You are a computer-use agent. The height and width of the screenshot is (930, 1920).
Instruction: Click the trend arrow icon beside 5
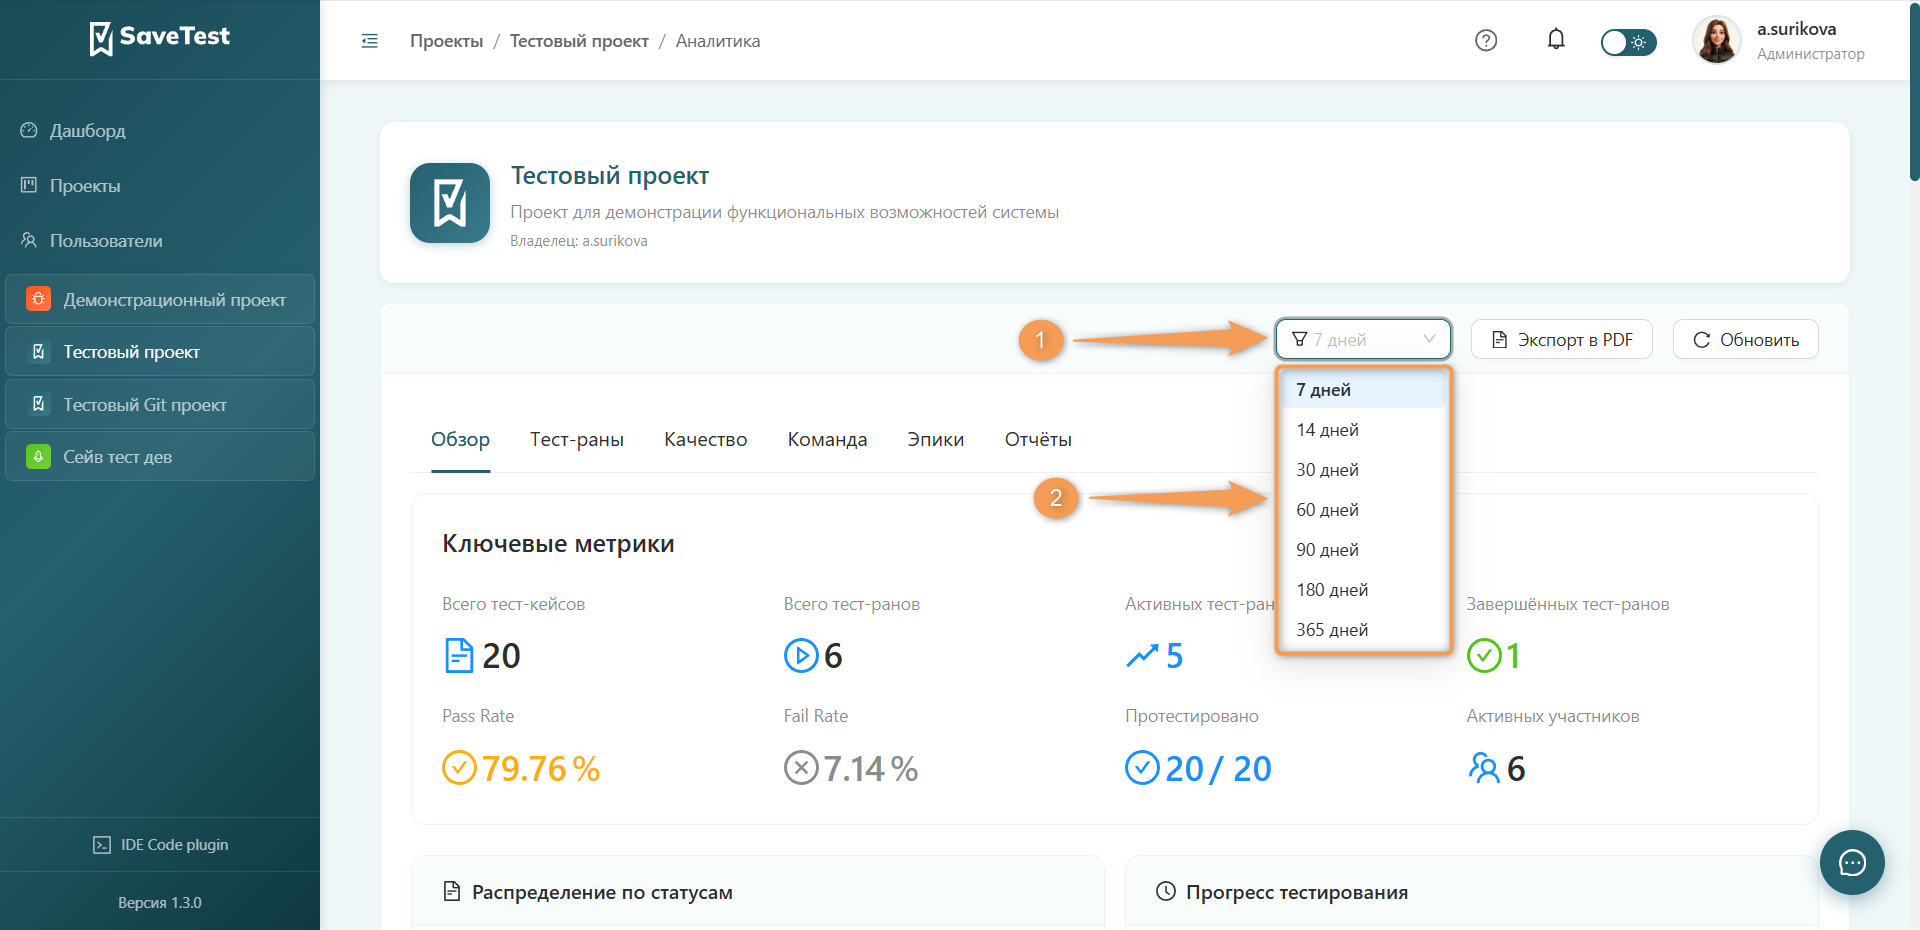tap(1142, 656)
